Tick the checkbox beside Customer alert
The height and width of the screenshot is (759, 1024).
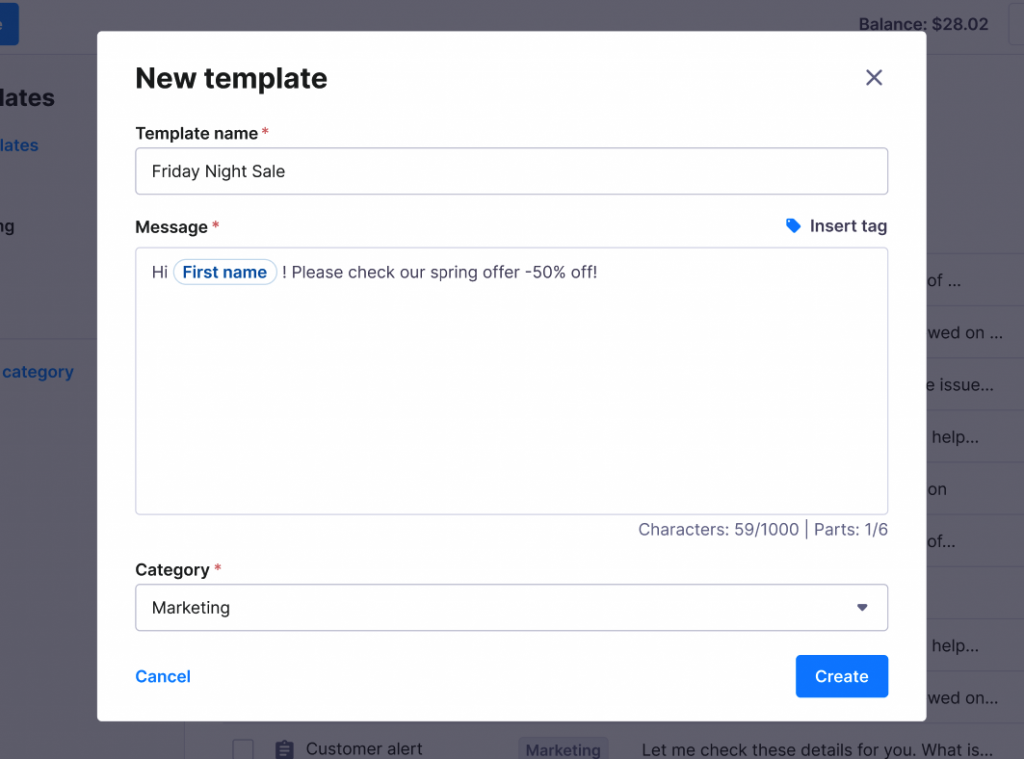(243, 749)
